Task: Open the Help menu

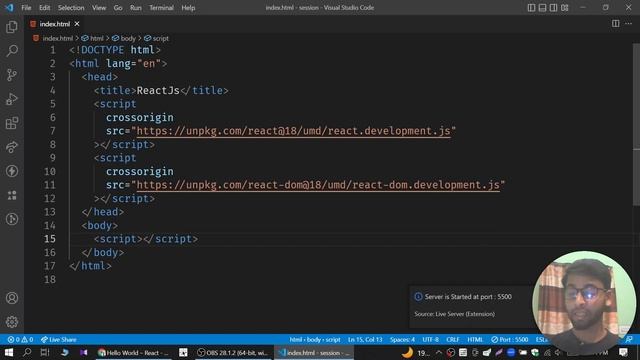Action: 188,8
